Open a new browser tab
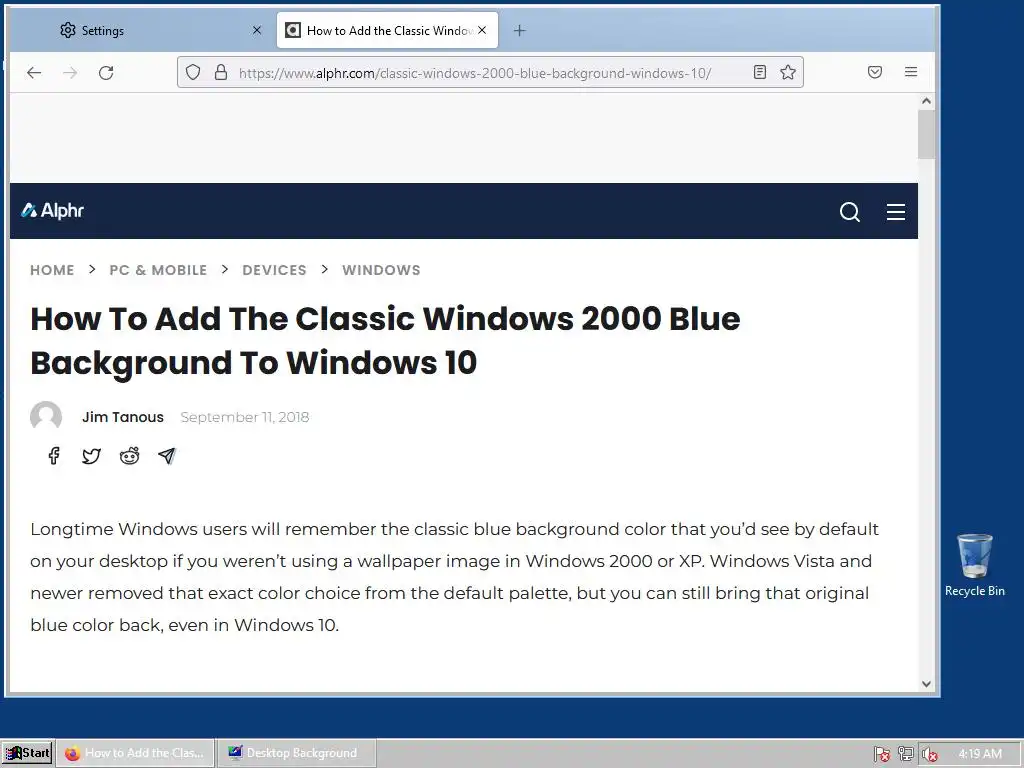 (x=519, y=31)
